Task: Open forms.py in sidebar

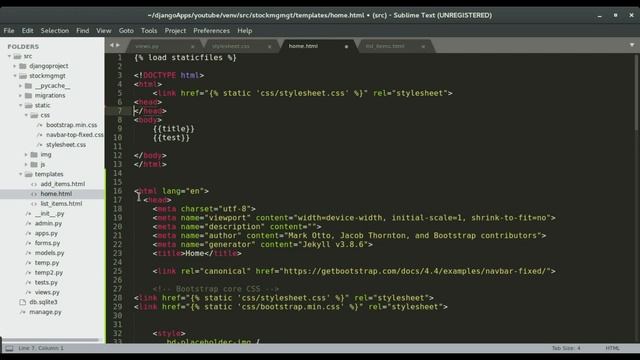Action: coord(47,243)
